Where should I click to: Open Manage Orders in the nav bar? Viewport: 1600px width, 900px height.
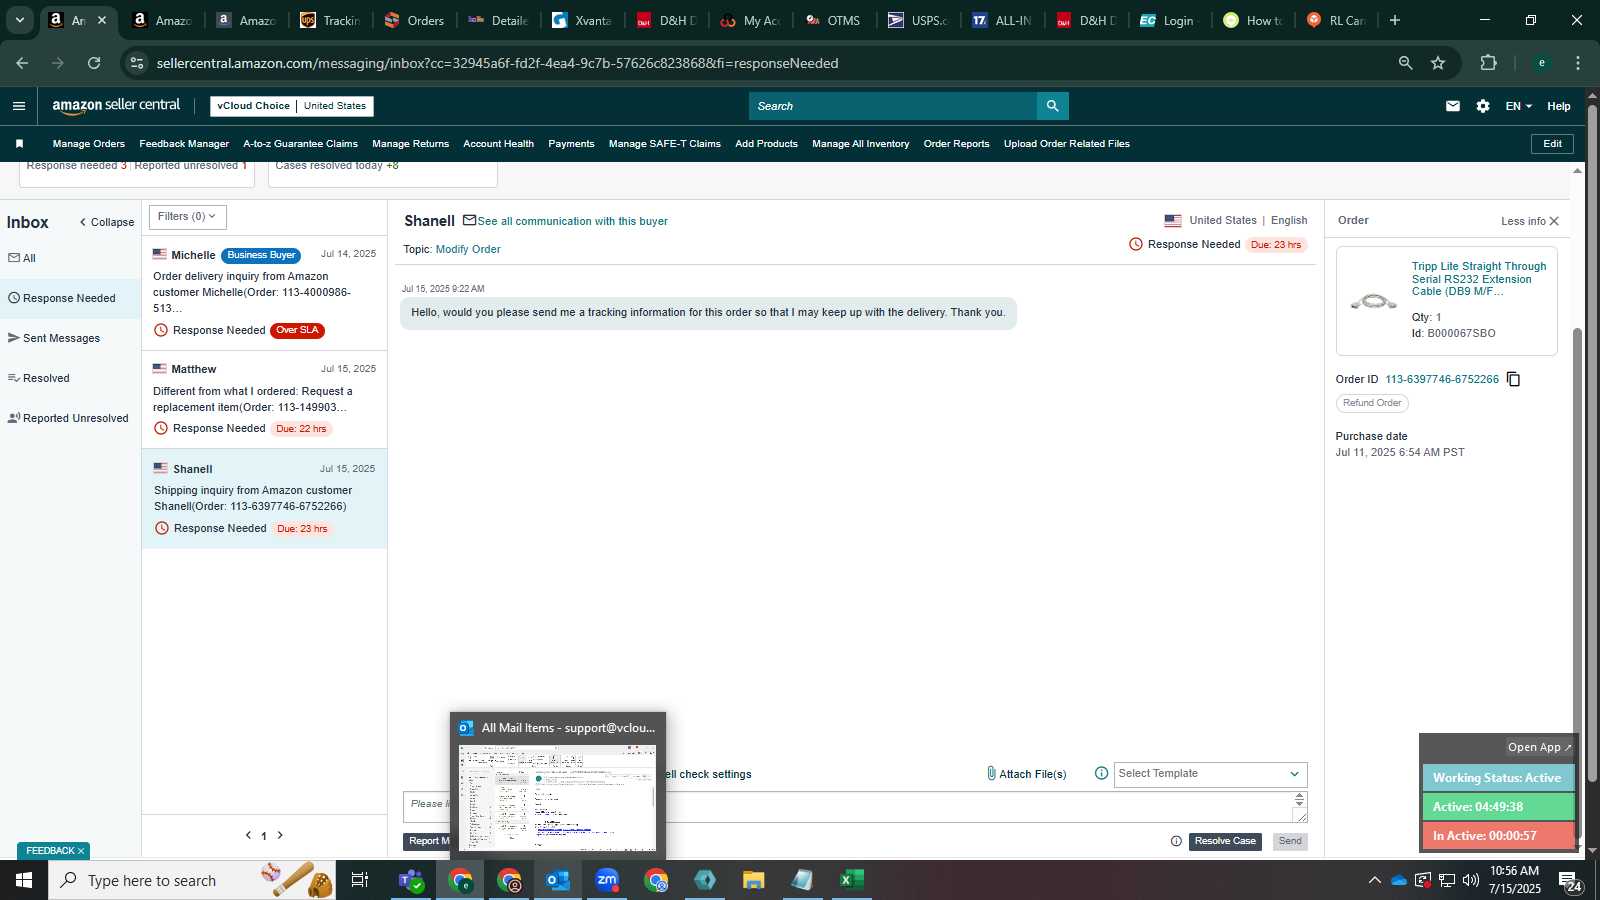click(x=89, y=144)
